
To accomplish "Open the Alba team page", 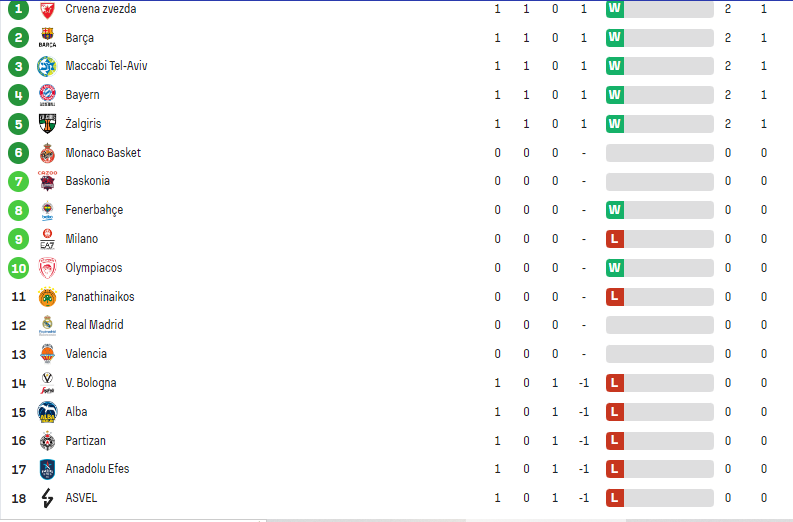I will click(76, 412).
